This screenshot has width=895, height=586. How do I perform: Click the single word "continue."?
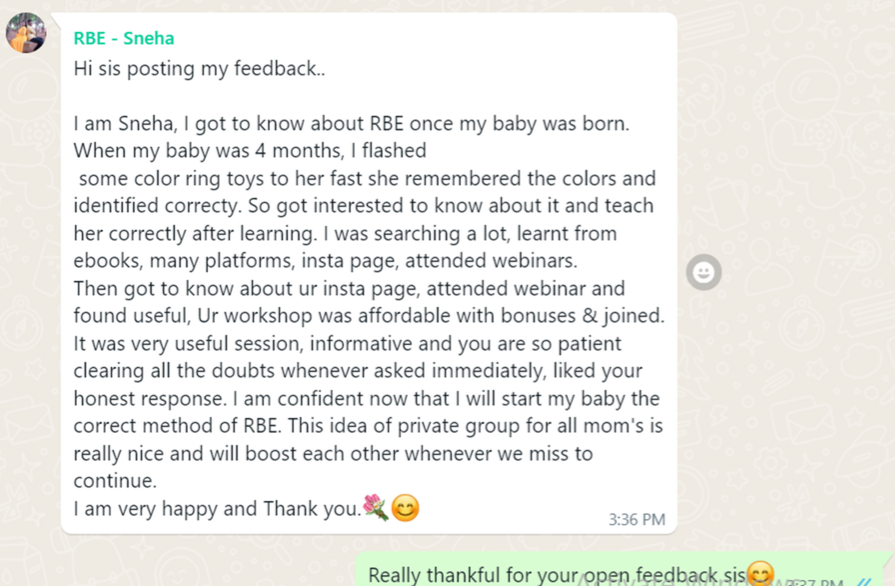[116, 481]
